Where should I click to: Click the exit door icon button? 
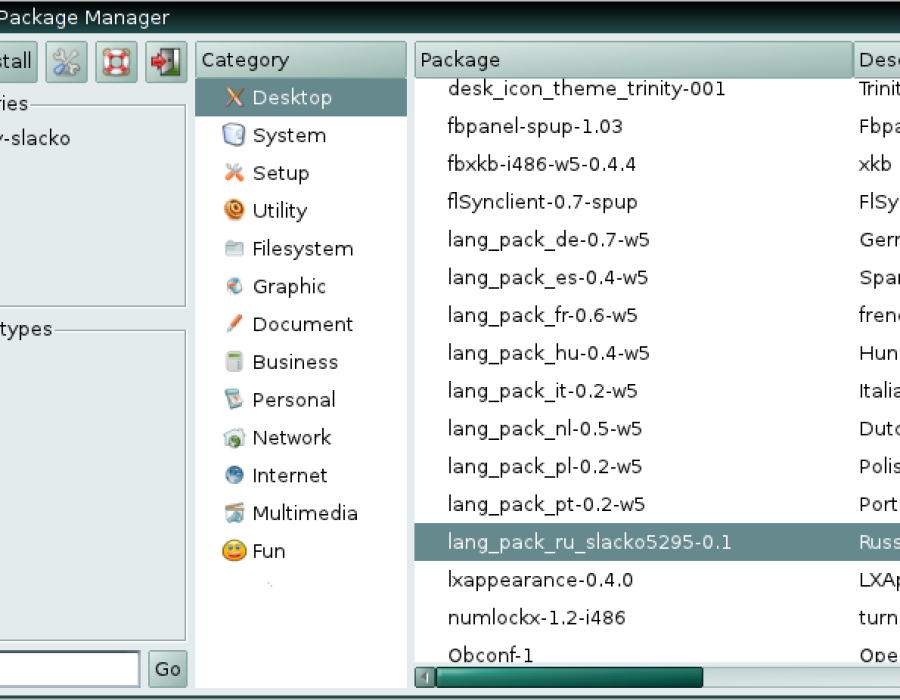(166, 61)
